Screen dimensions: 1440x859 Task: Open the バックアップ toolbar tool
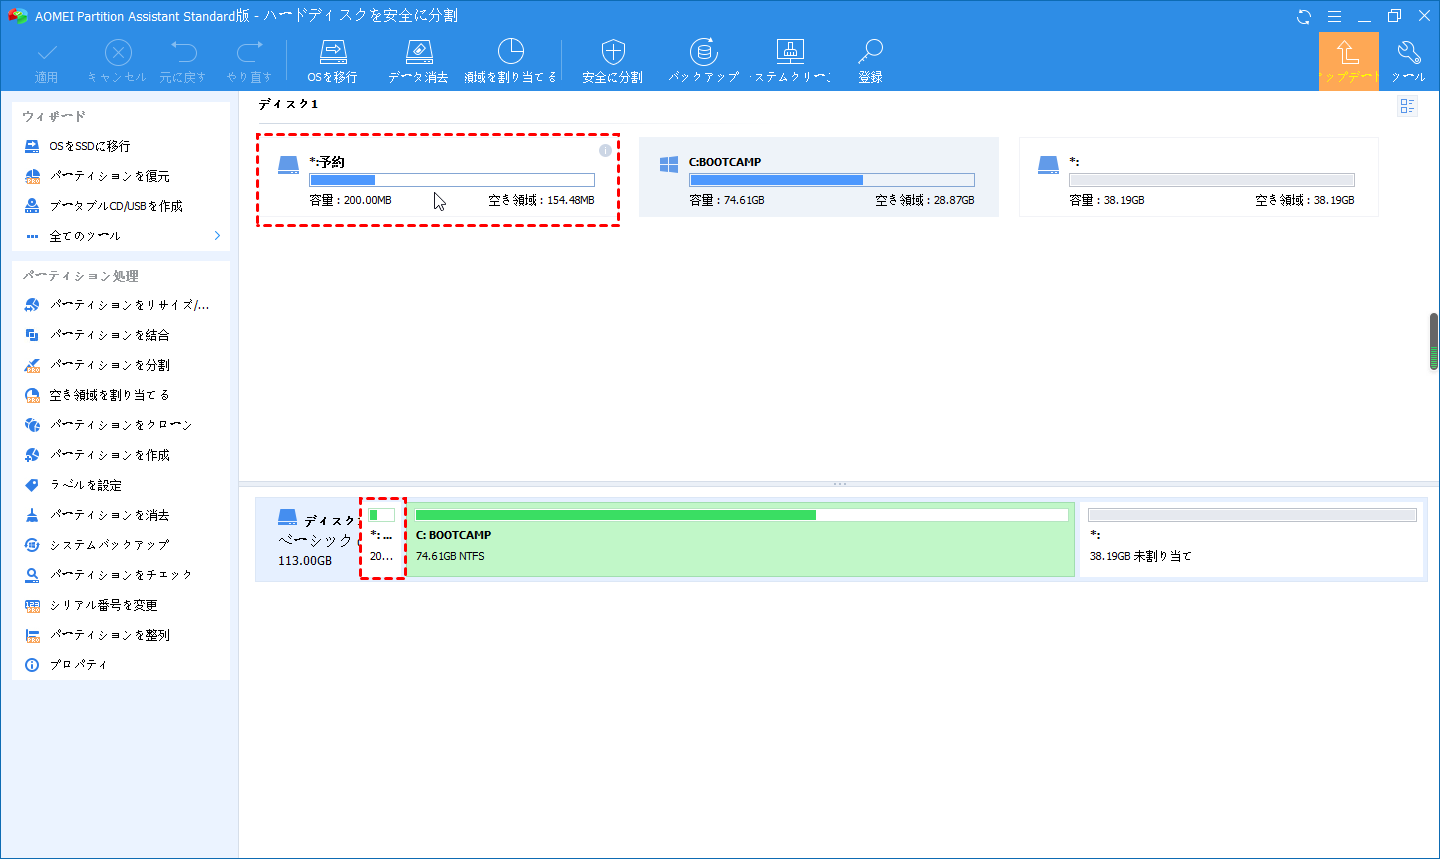tap(704, 61)
